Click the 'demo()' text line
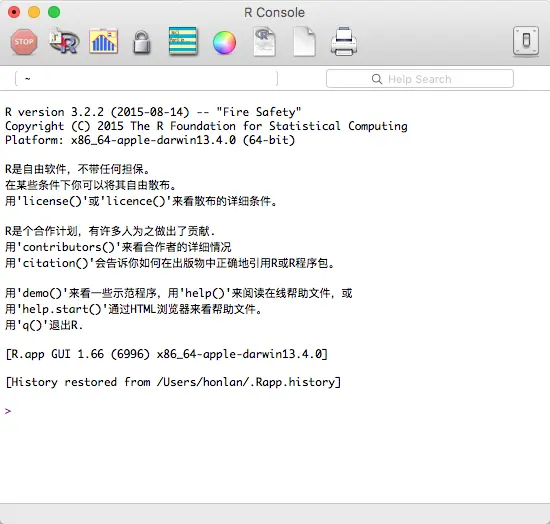This screenshot has height=524, width=550. (x=179, y=293)
